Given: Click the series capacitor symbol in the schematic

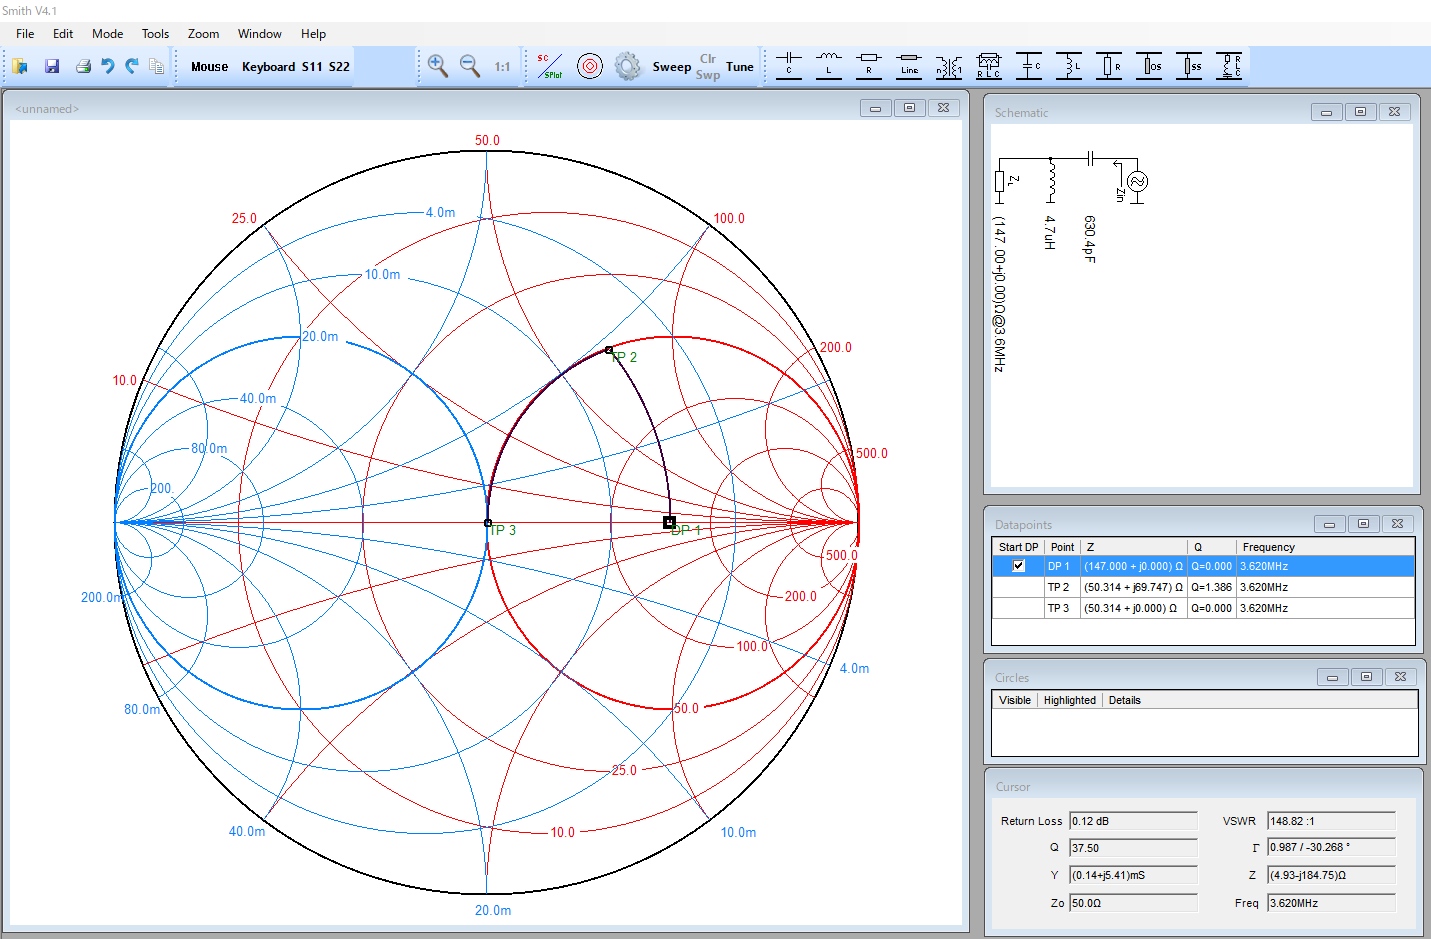Looking at the screenshot, I should click(1091, 158).
